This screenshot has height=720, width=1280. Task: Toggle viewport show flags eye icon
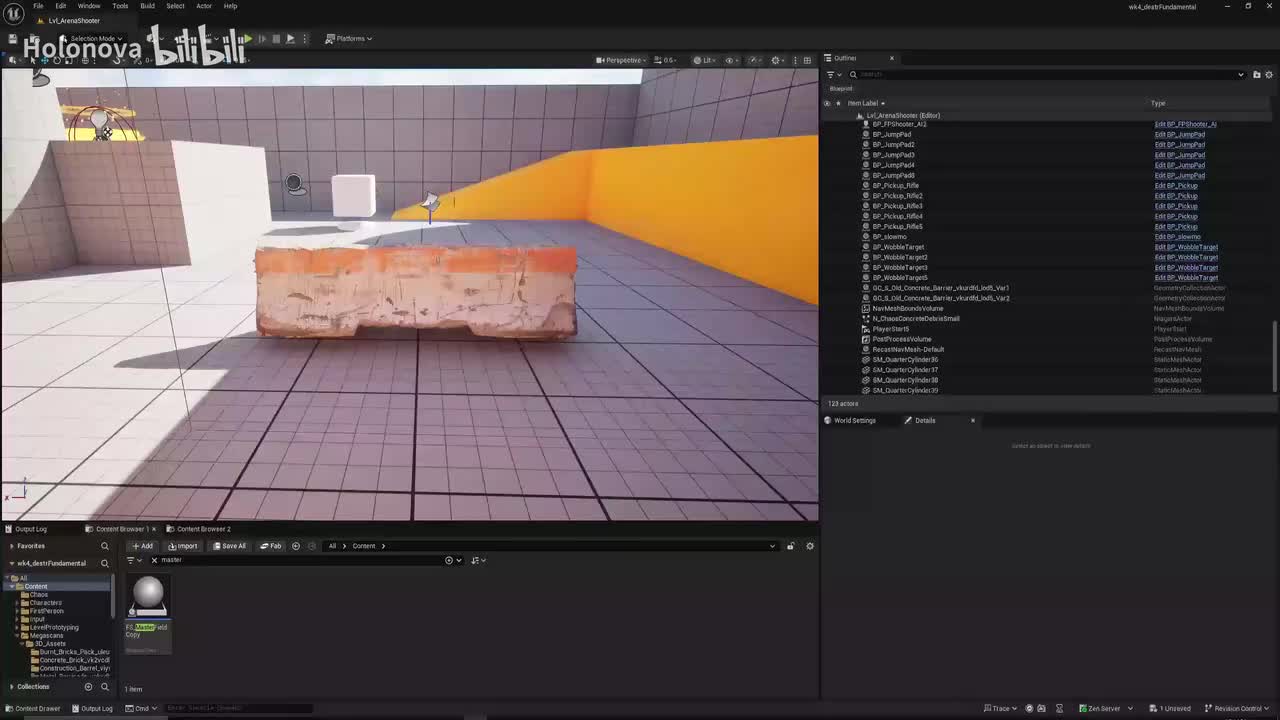(x=729, y=60)
